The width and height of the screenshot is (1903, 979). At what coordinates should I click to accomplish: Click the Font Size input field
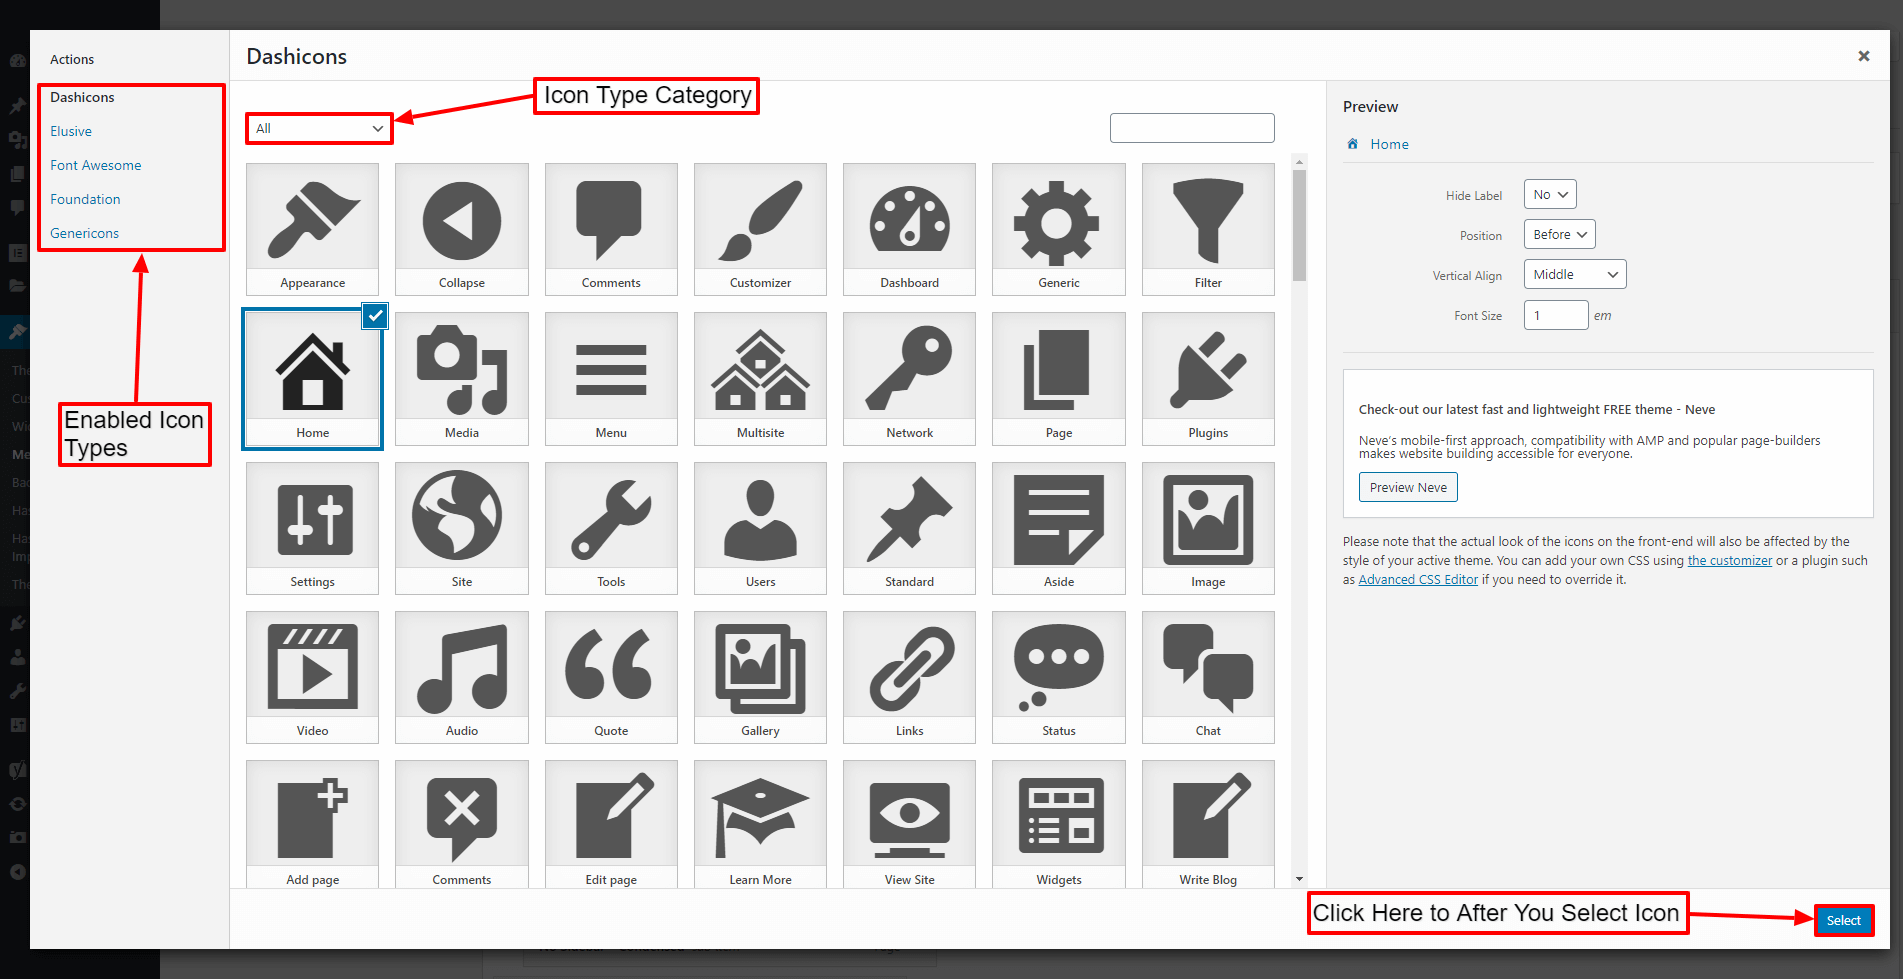point(1556,315)
